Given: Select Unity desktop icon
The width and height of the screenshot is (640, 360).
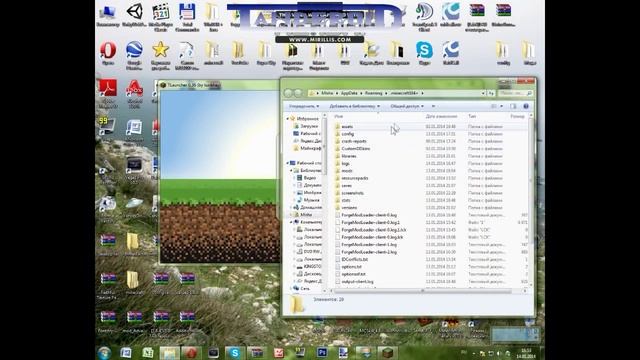Looking at the screenshot, I should (x=134, y=16).
